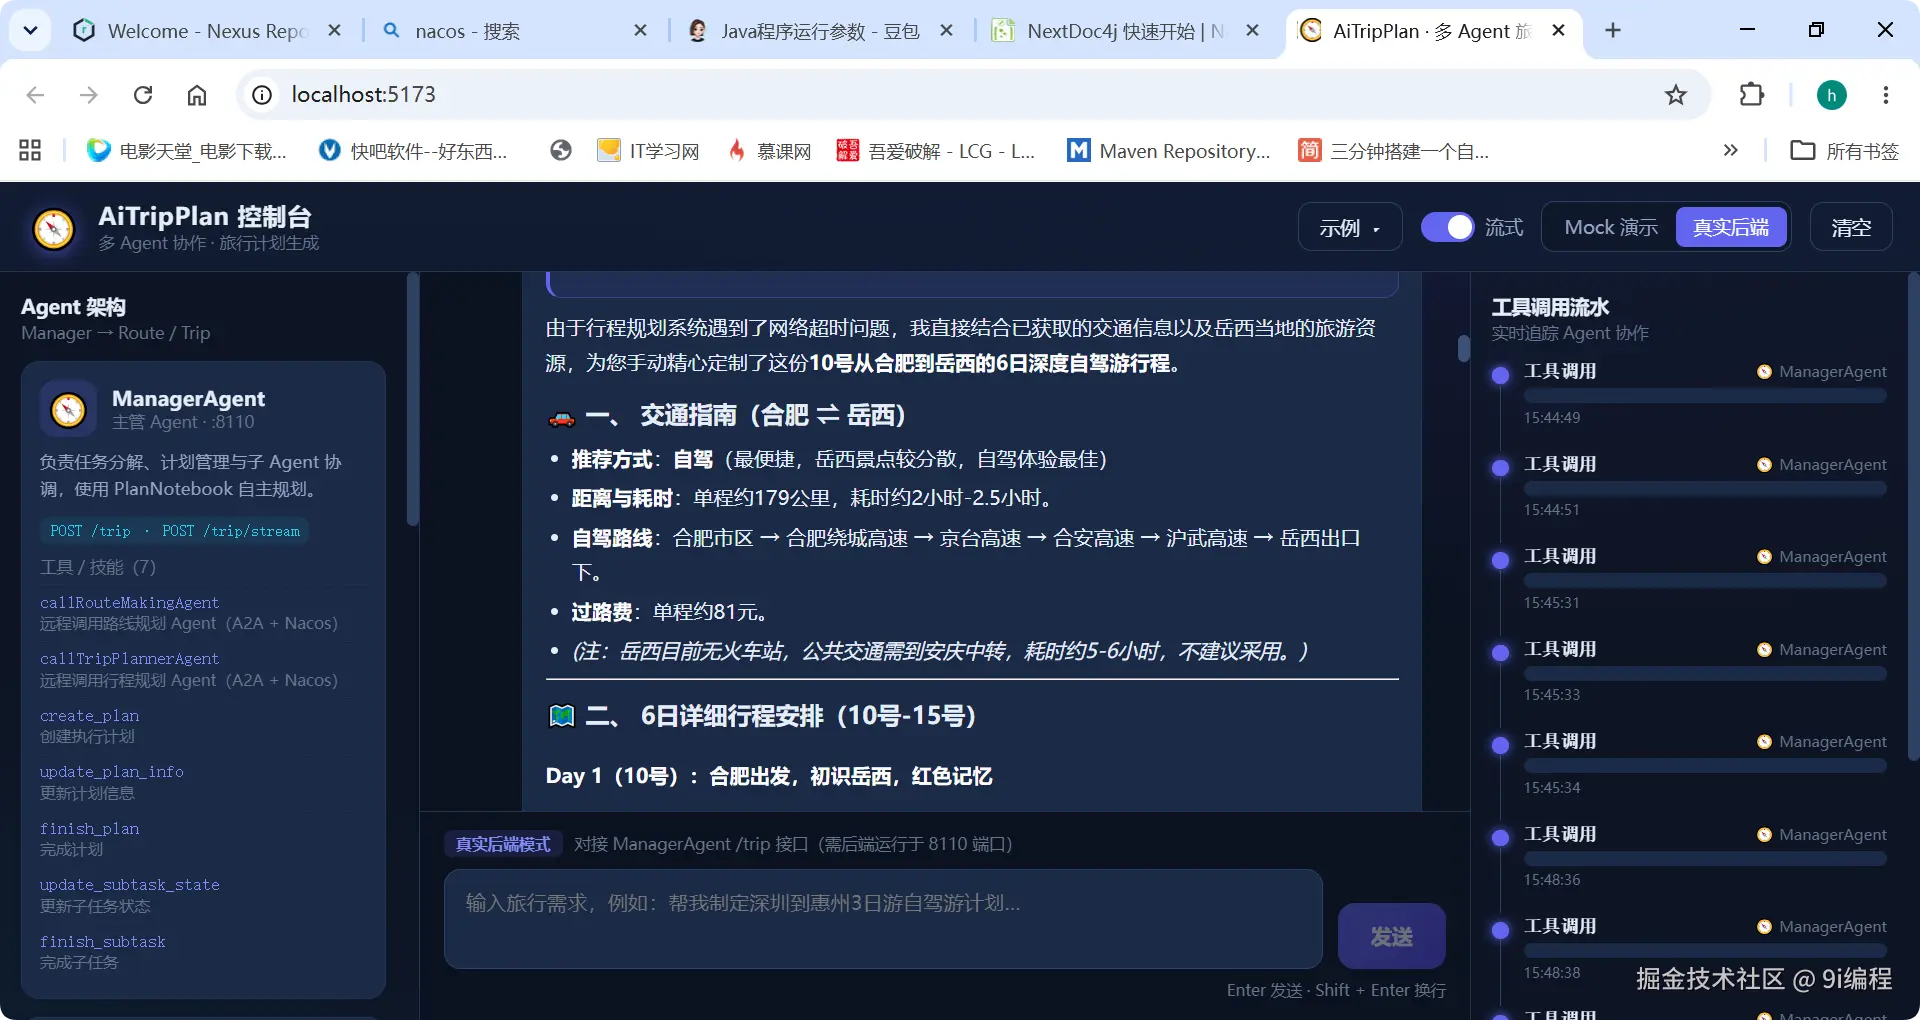Open the extensions puzzle menu
1920x1020 pixels.
pos(1752,95)
